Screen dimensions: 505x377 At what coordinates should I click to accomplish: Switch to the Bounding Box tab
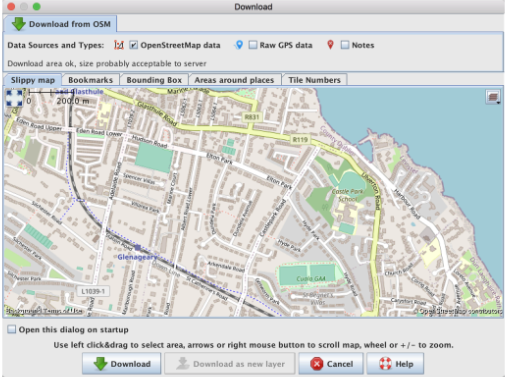click(154, 80)
